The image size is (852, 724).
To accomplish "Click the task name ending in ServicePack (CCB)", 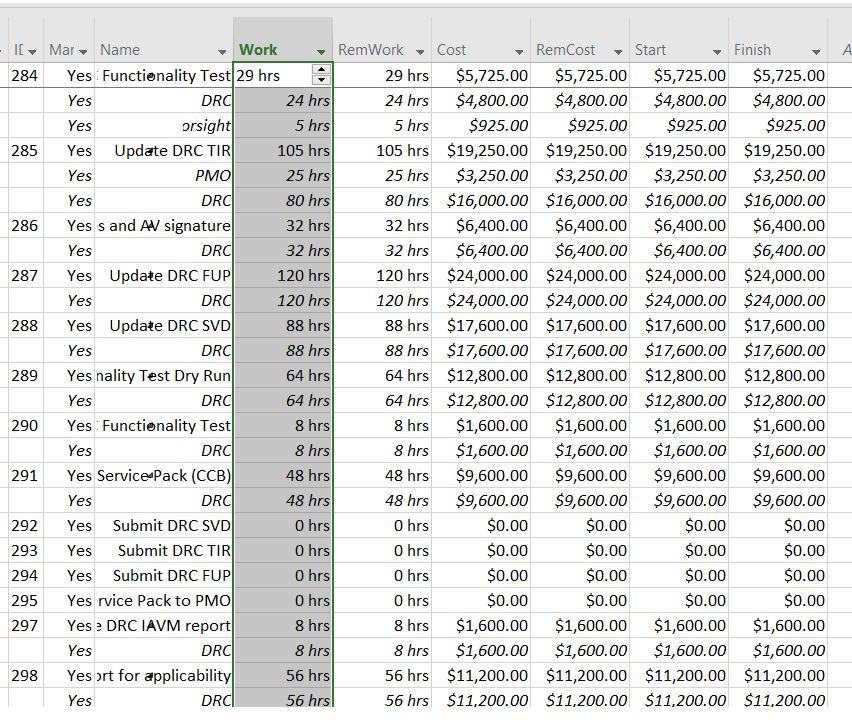I will point(164,475).
